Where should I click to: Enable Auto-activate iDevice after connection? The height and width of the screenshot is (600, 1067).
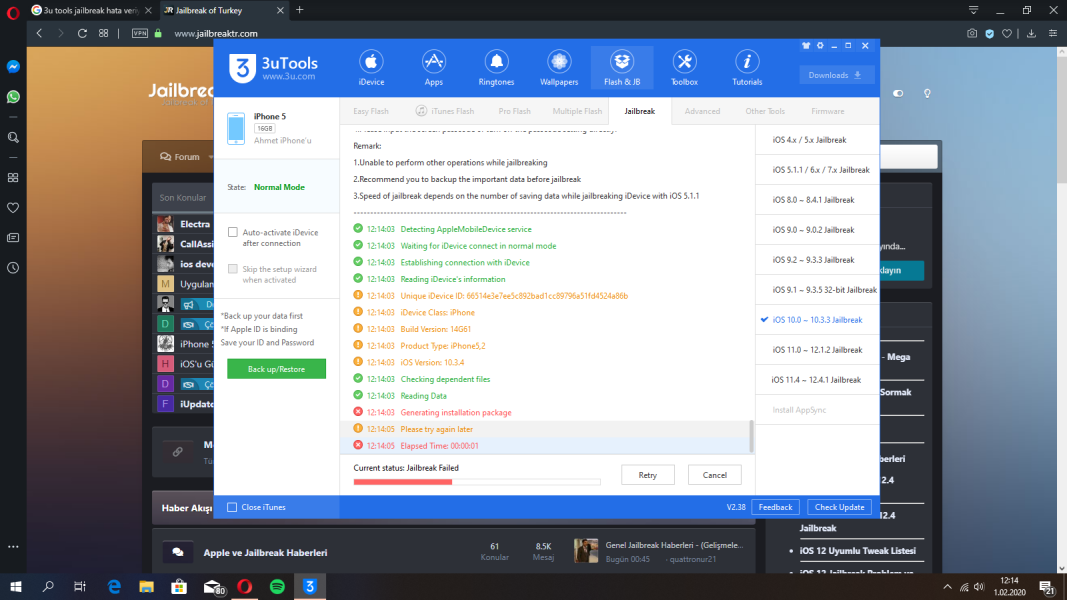coord(233,232)
